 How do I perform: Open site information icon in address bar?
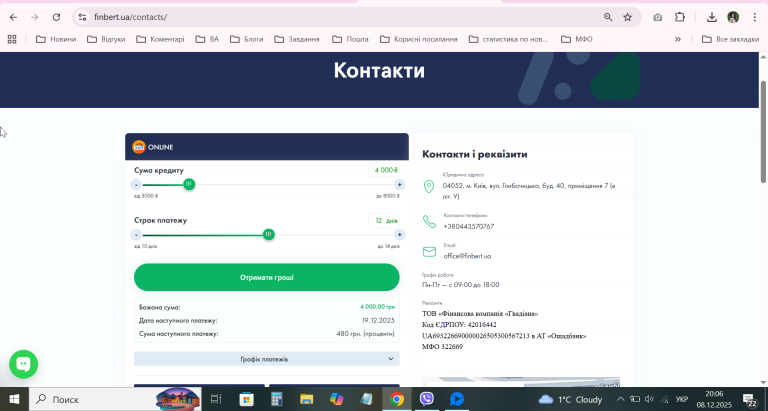pyautogui.click(x=82, y=17)
